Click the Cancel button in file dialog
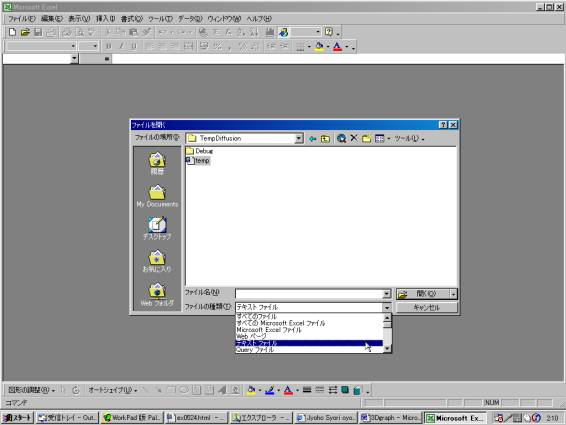Image resolution: width=566 pixels, height=425 pixels. pyautogui.click(x=427, y=307)
